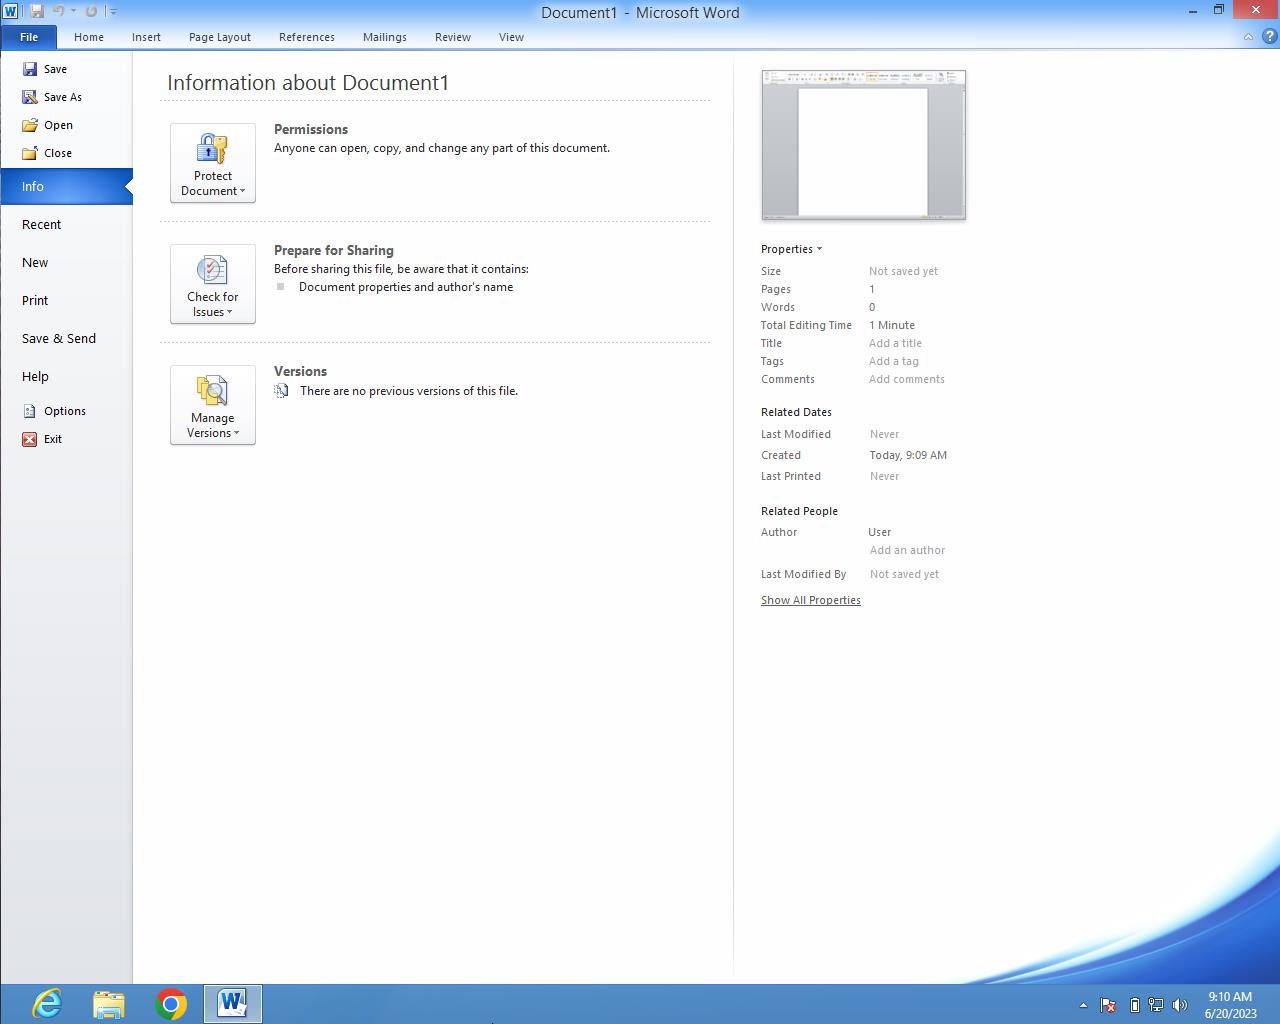The height and width of the screenshot is (1024, 1280).
Task: Expand the Protect Document dropdown
Action: tap(213, 163)
